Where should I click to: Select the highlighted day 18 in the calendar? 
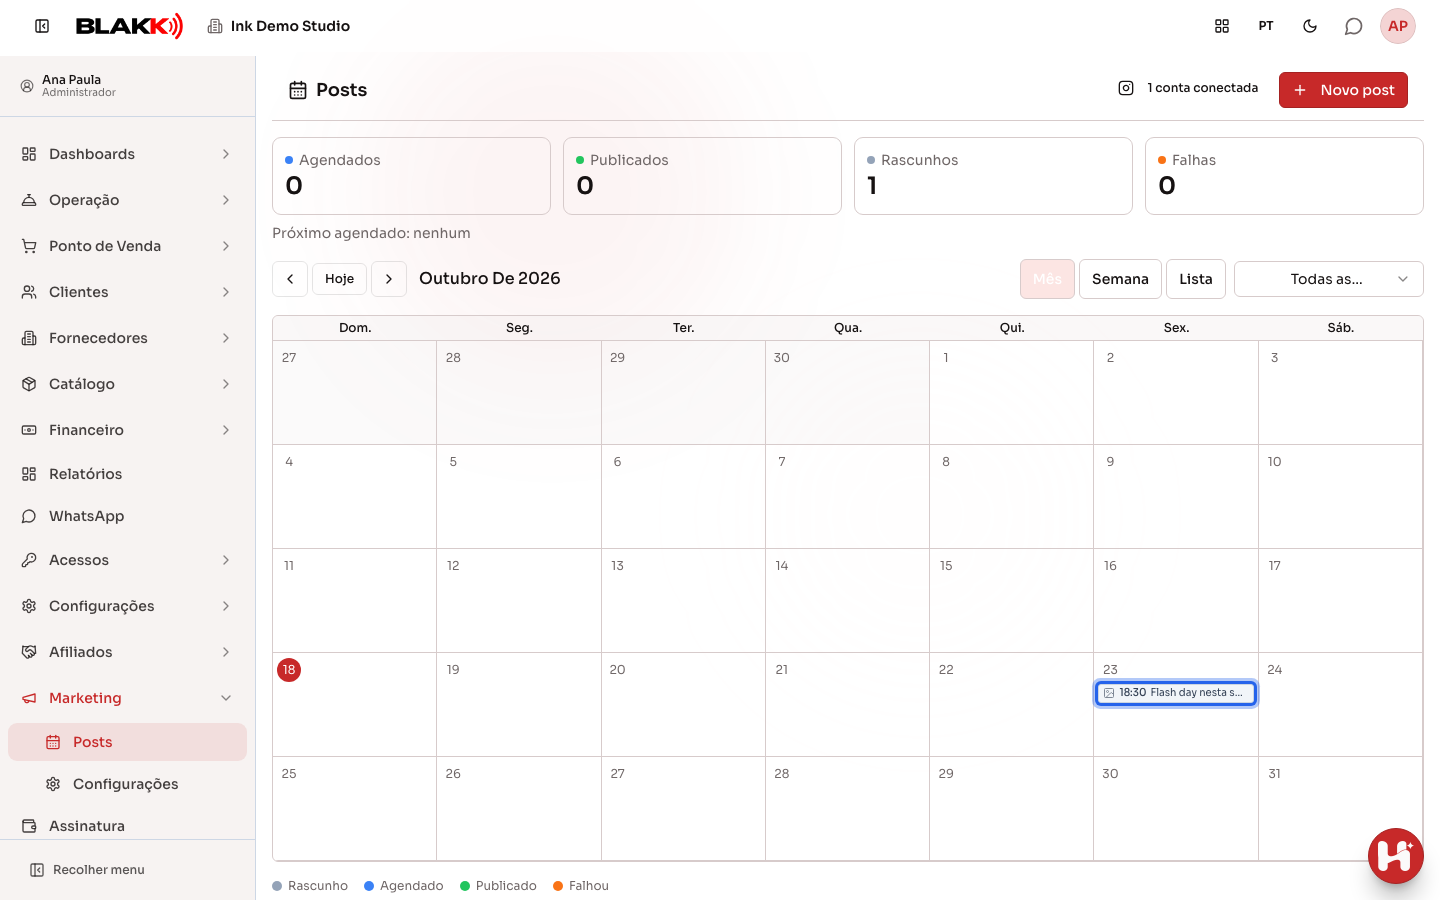[289, 670]
